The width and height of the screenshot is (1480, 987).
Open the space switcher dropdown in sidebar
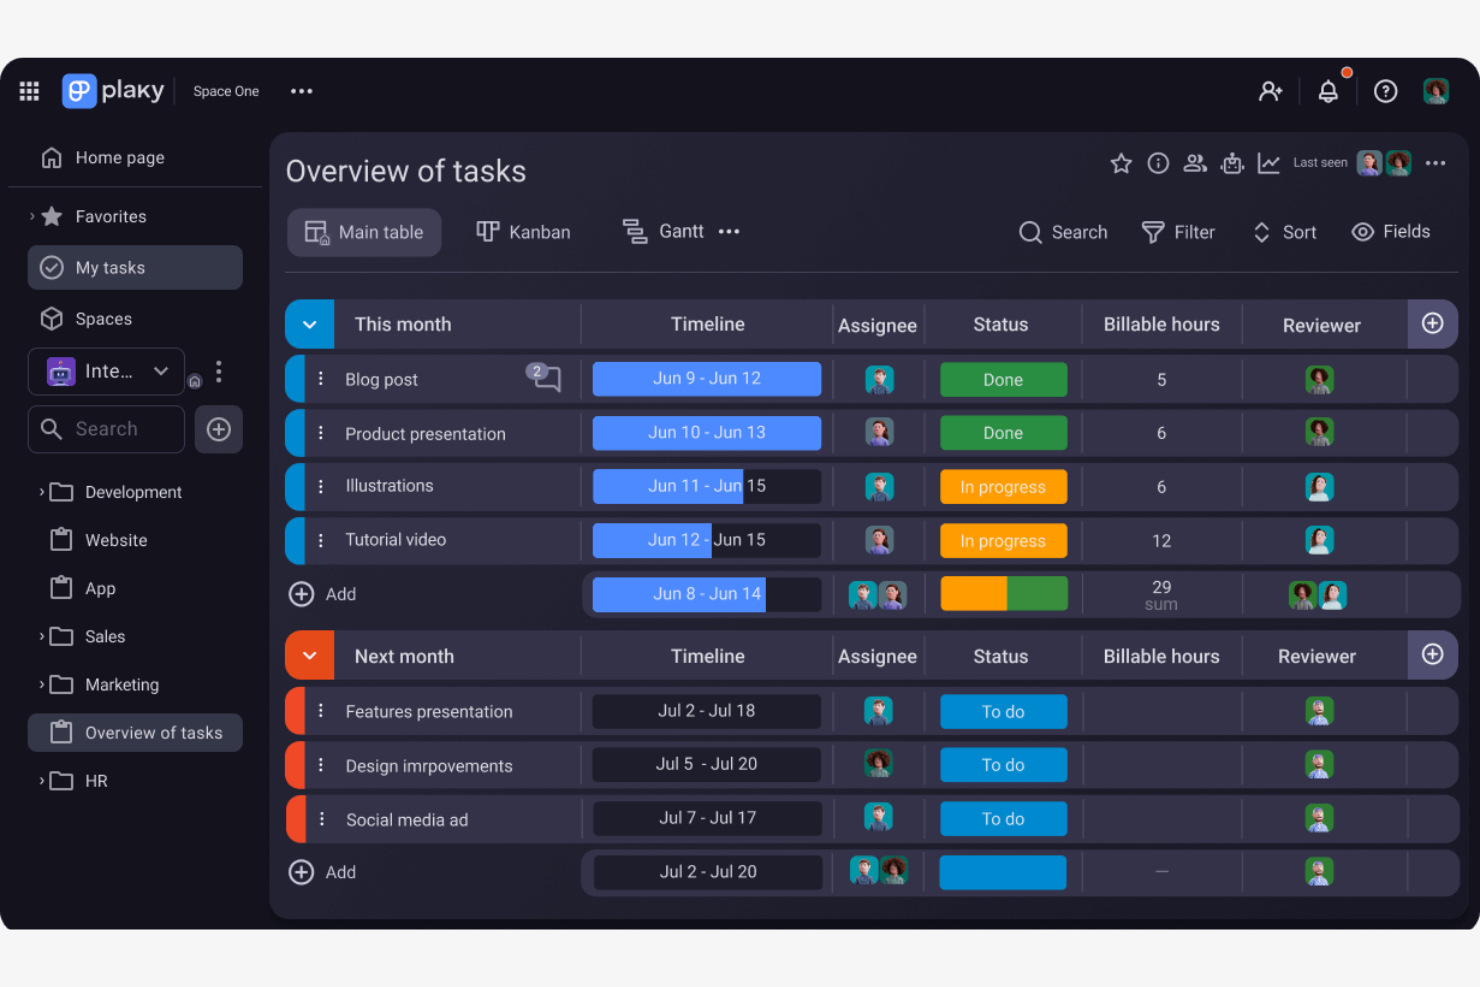pos(161,371)
